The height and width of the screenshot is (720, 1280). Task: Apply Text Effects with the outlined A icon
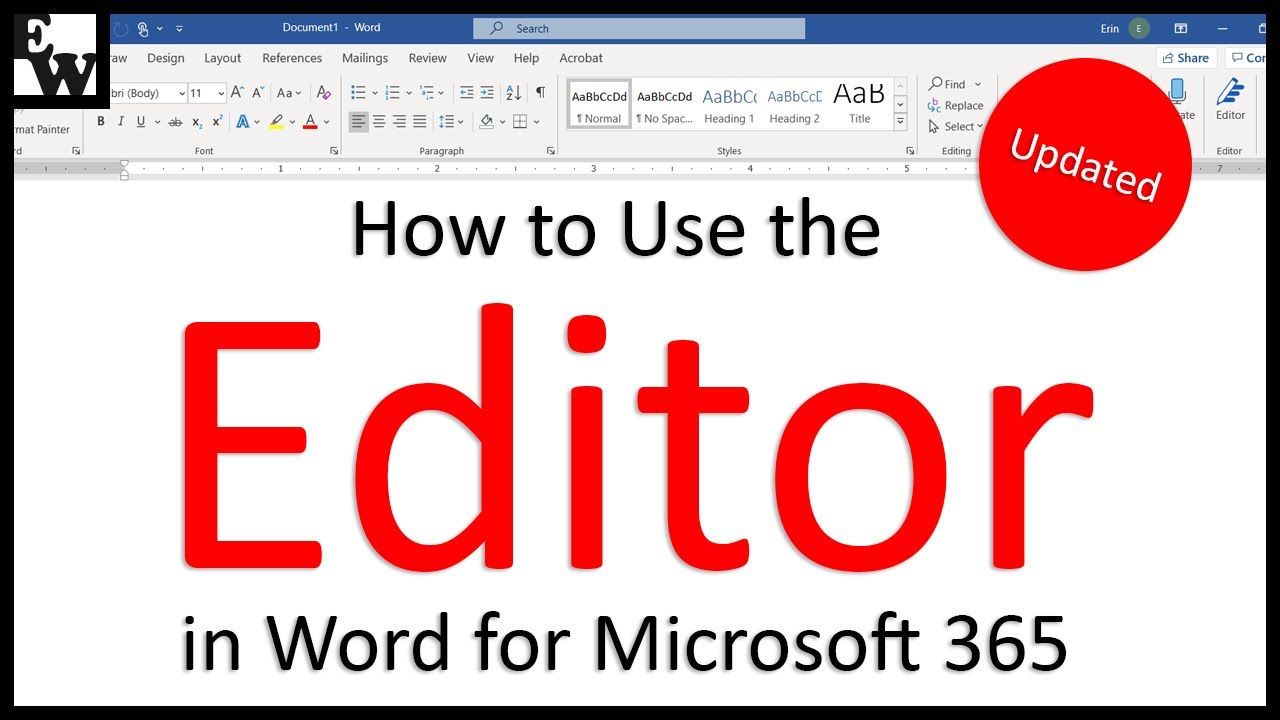(x=242, y=122)
